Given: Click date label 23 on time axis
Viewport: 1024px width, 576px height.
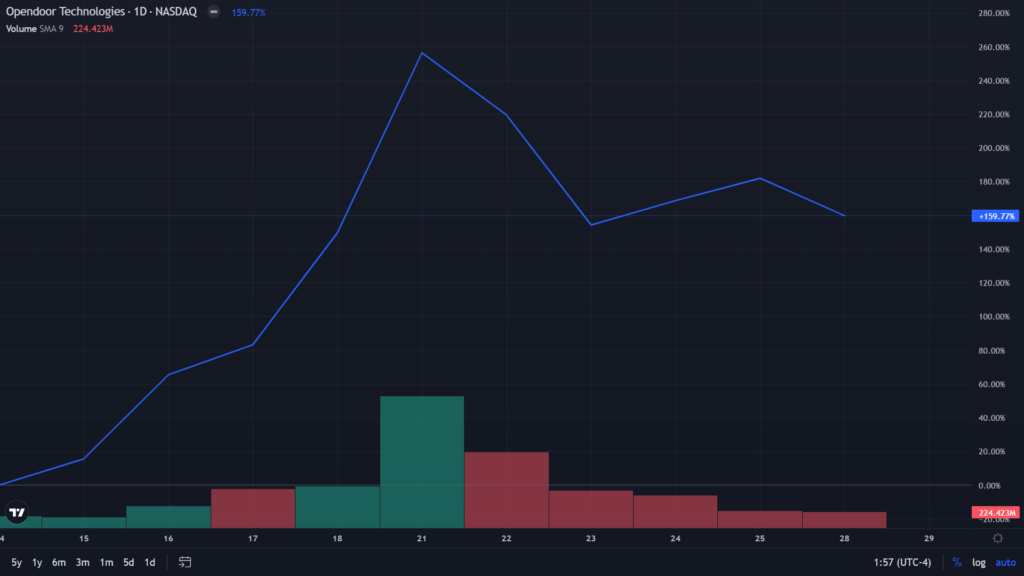Looking at the screenshot, I should pyautogui.click(x=590, y=539).
